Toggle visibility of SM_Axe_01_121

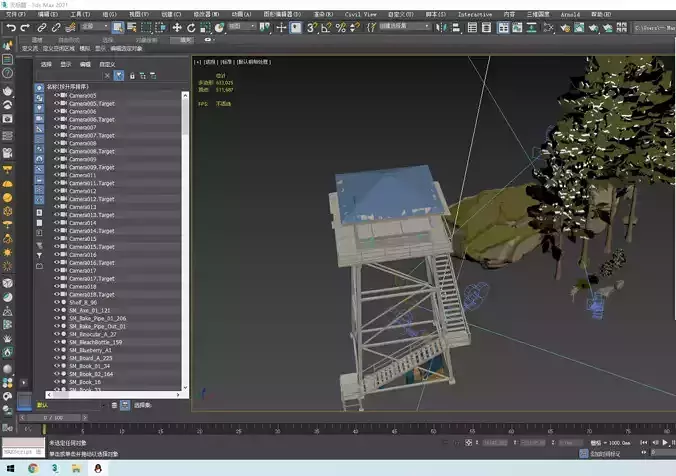pos(56,310)
